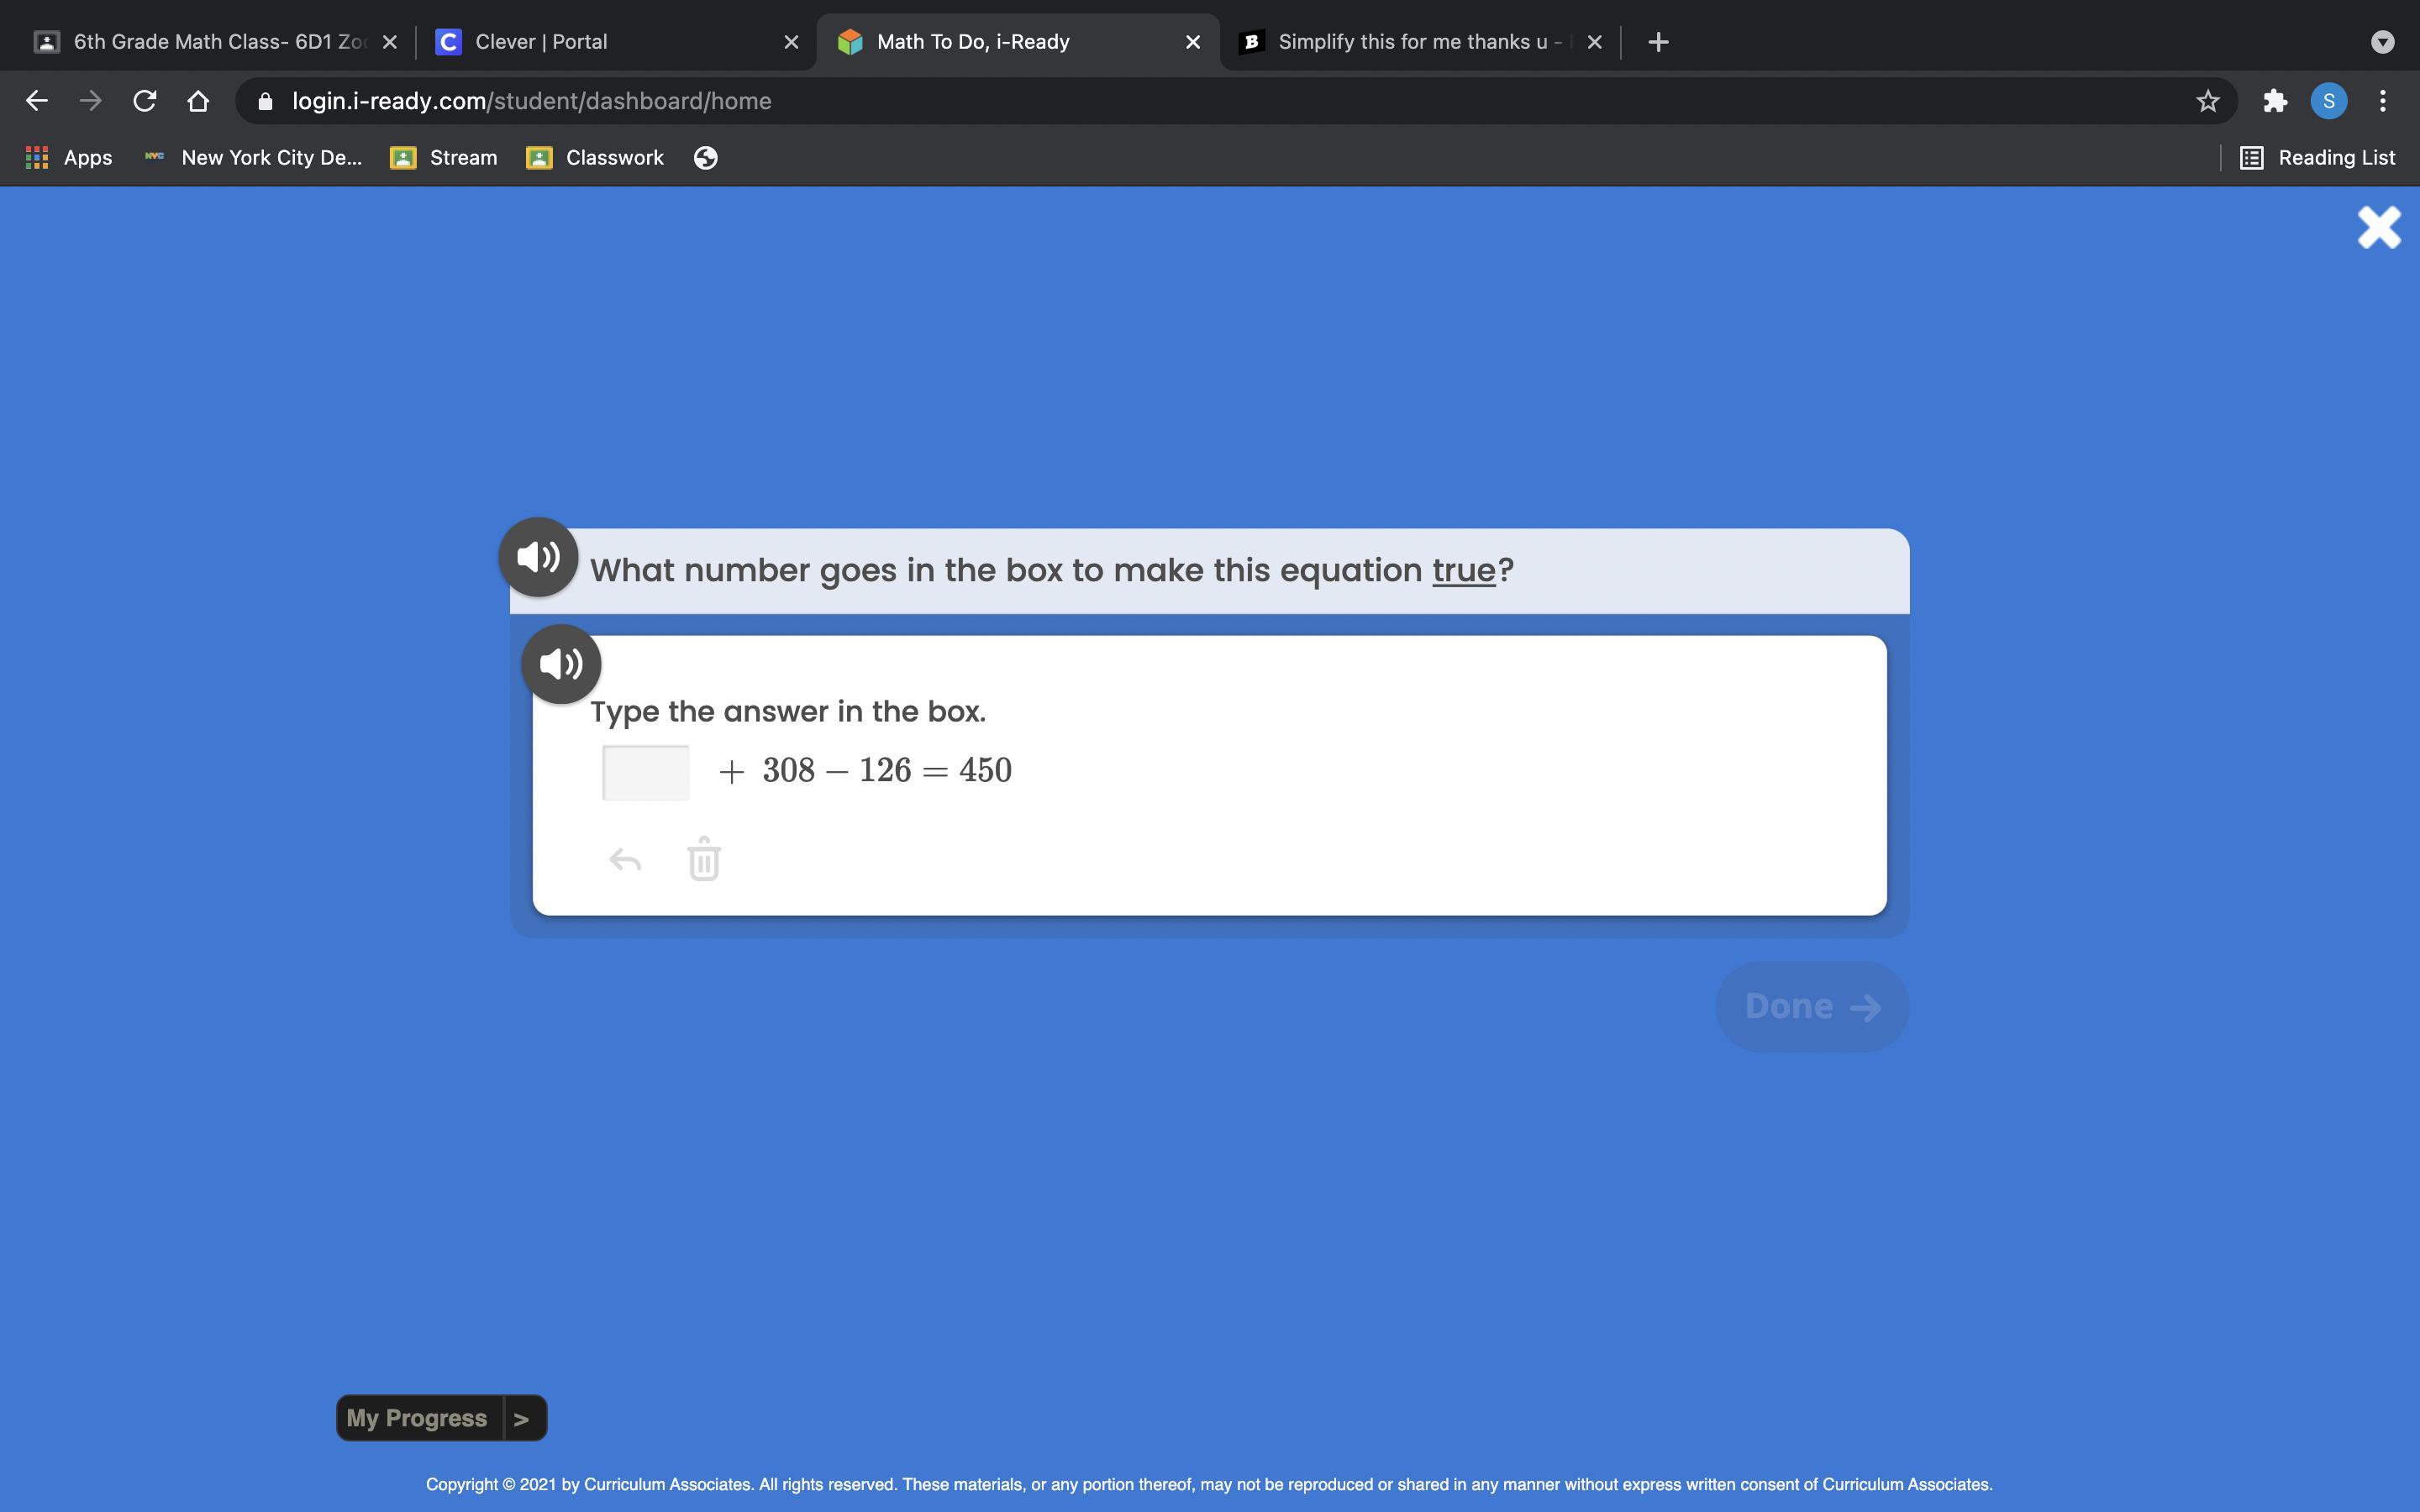2420x1512 pixels.
Task: Open Chrome three-dot menu
Action: point(2382,101)
